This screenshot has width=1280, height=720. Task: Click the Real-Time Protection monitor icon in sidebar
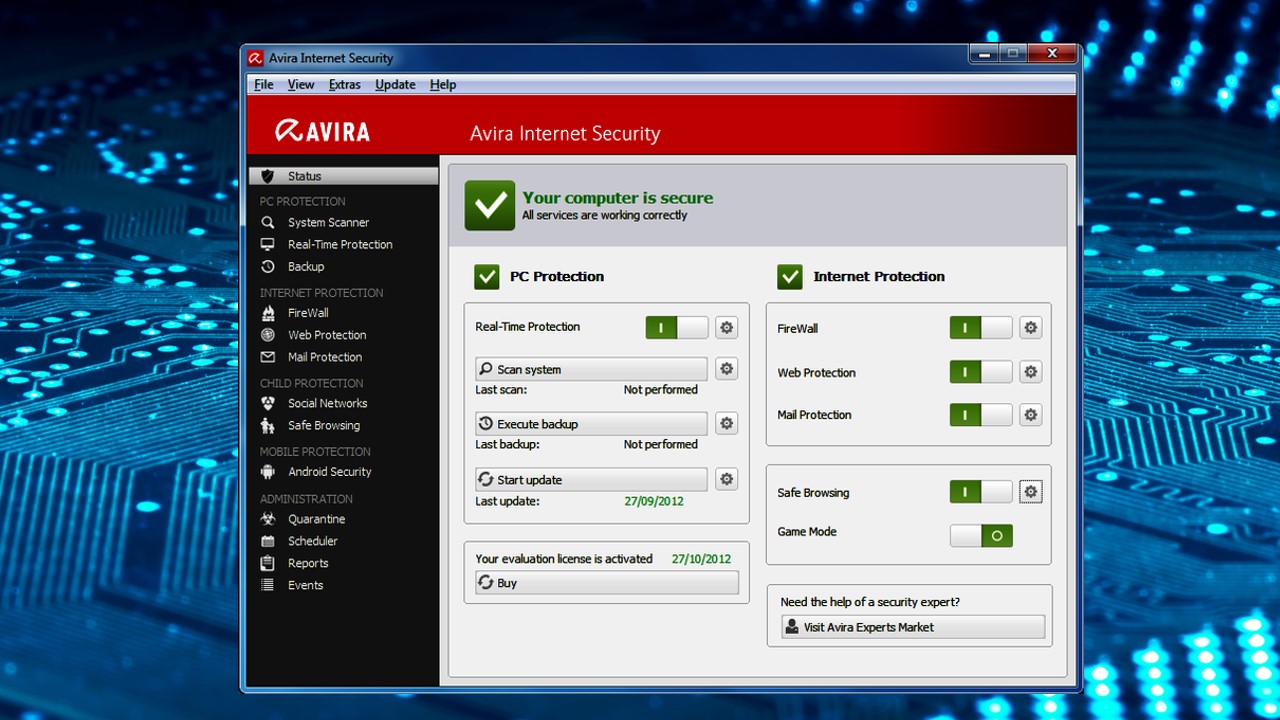[267, 244]
